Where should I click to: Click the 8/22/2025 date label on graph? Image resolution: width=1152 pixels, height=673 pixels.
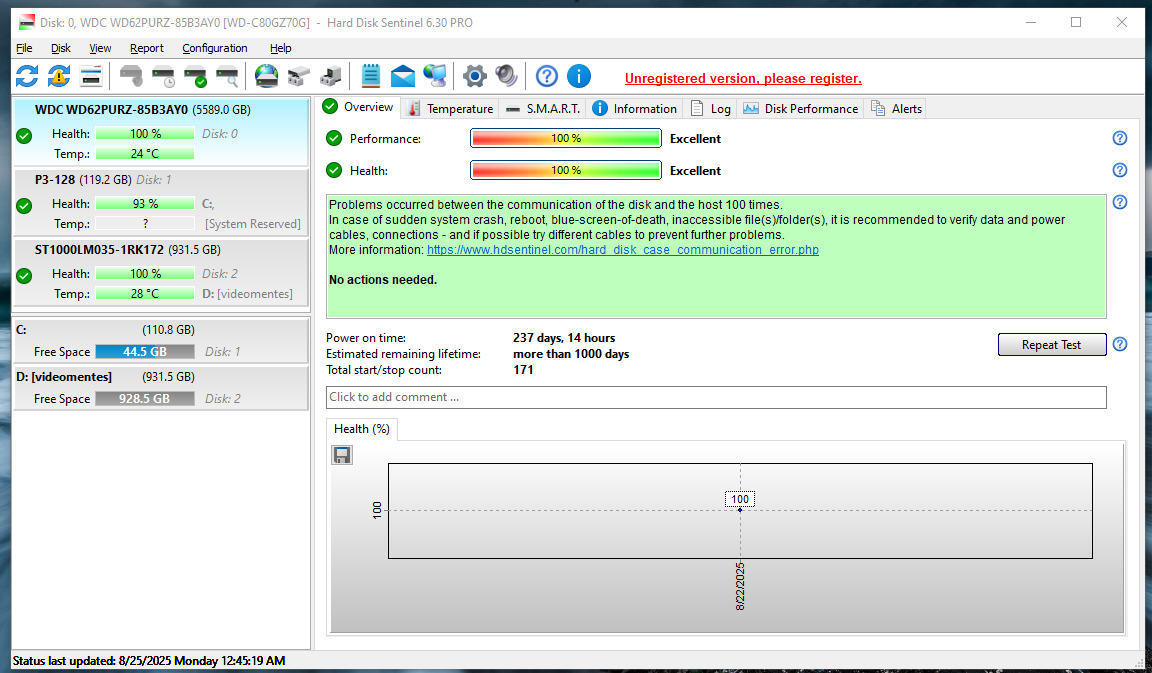(740, 586)
